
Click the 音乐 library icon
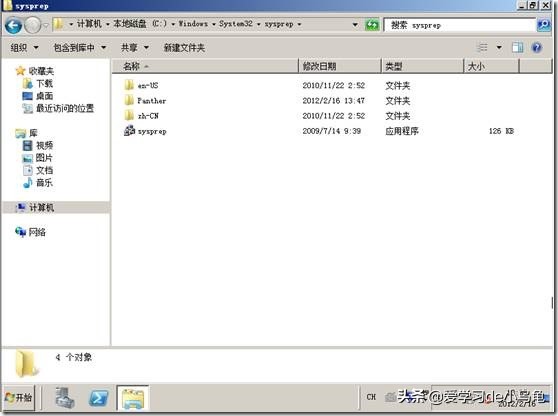(27, 183)
